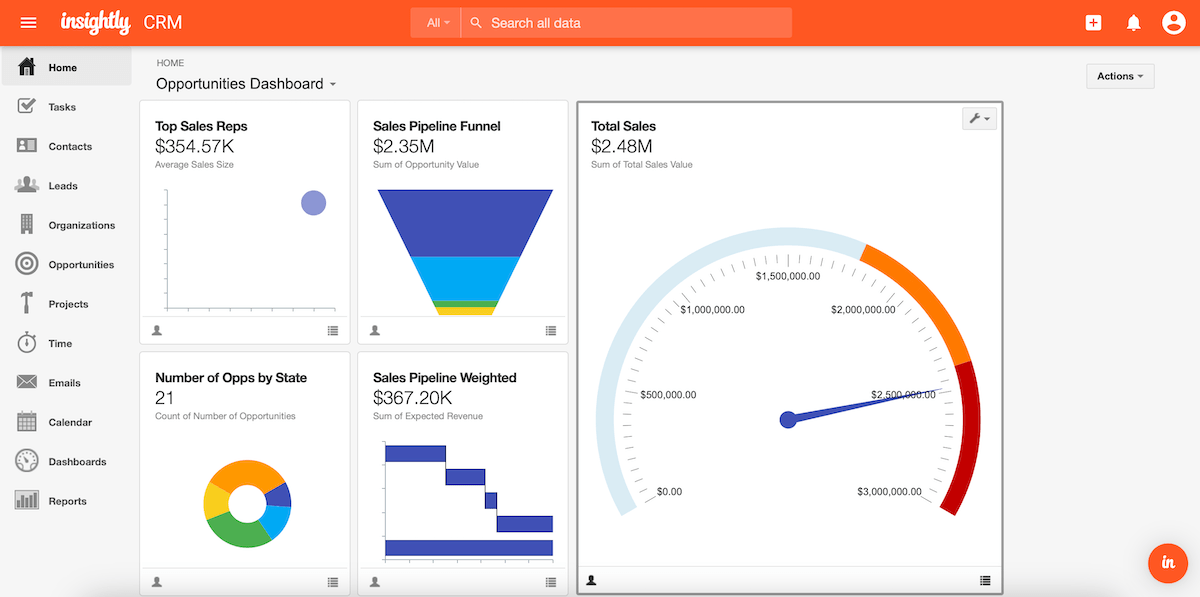Image resolution: width=1200 pixels, height=597 pixels.
Task: Open the Actions dropdown
Action: coord(1119,76)
